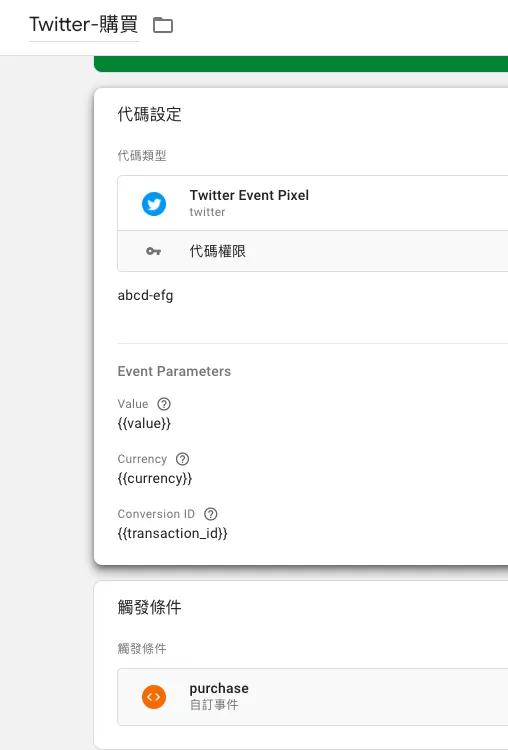508x750 pixels.
Task: Select the Twitter Event Pixel tag type
Action: click(x=313, y=203)
